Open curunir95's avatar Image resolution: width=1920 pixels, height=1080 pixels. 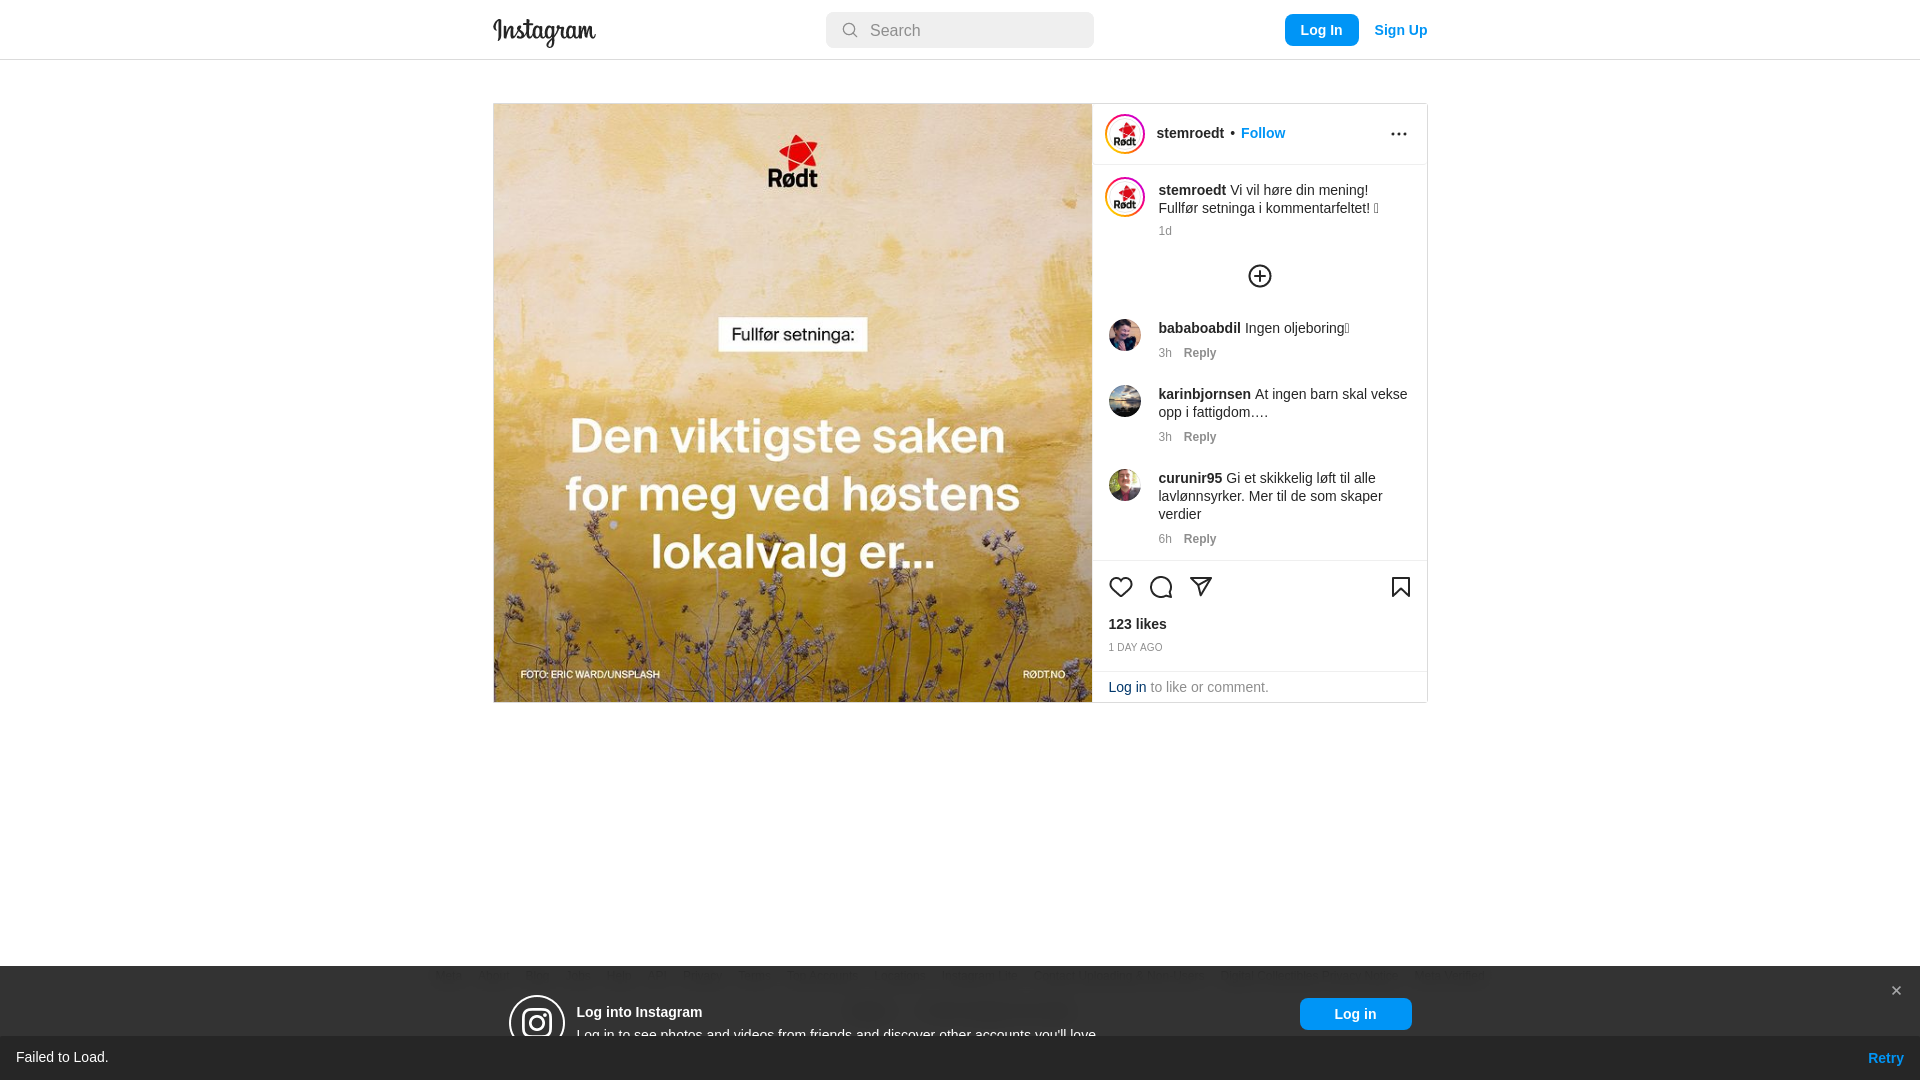(x=1125, y=485)
